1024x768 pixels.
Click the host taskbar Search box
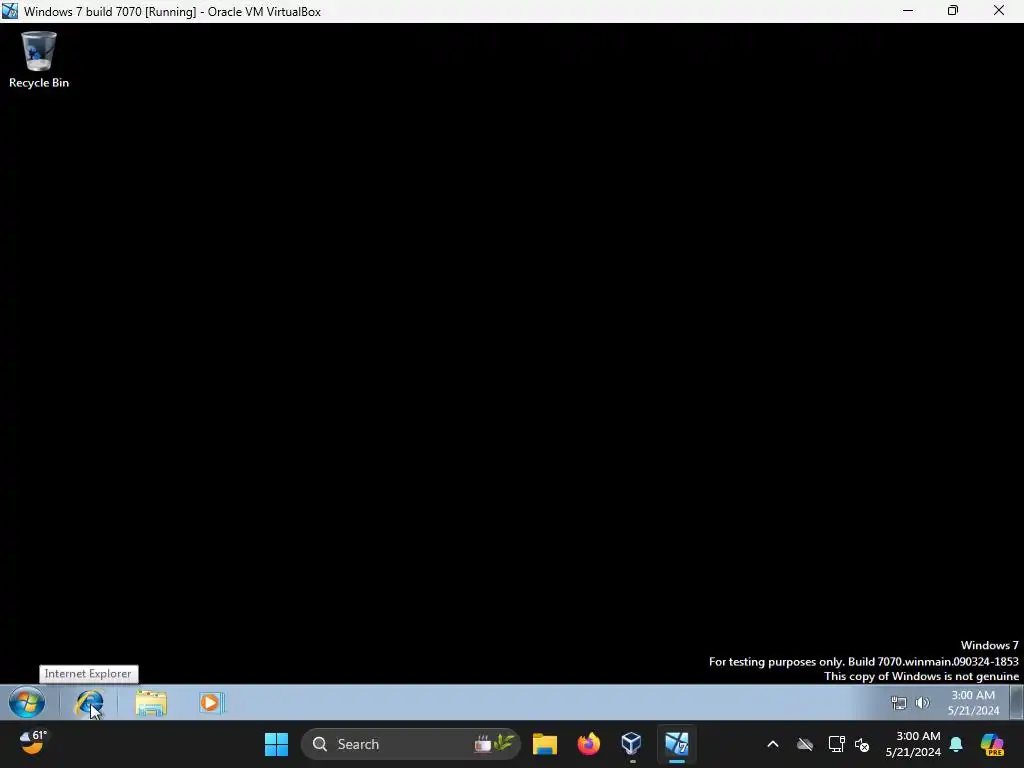(x=411, y=744)
